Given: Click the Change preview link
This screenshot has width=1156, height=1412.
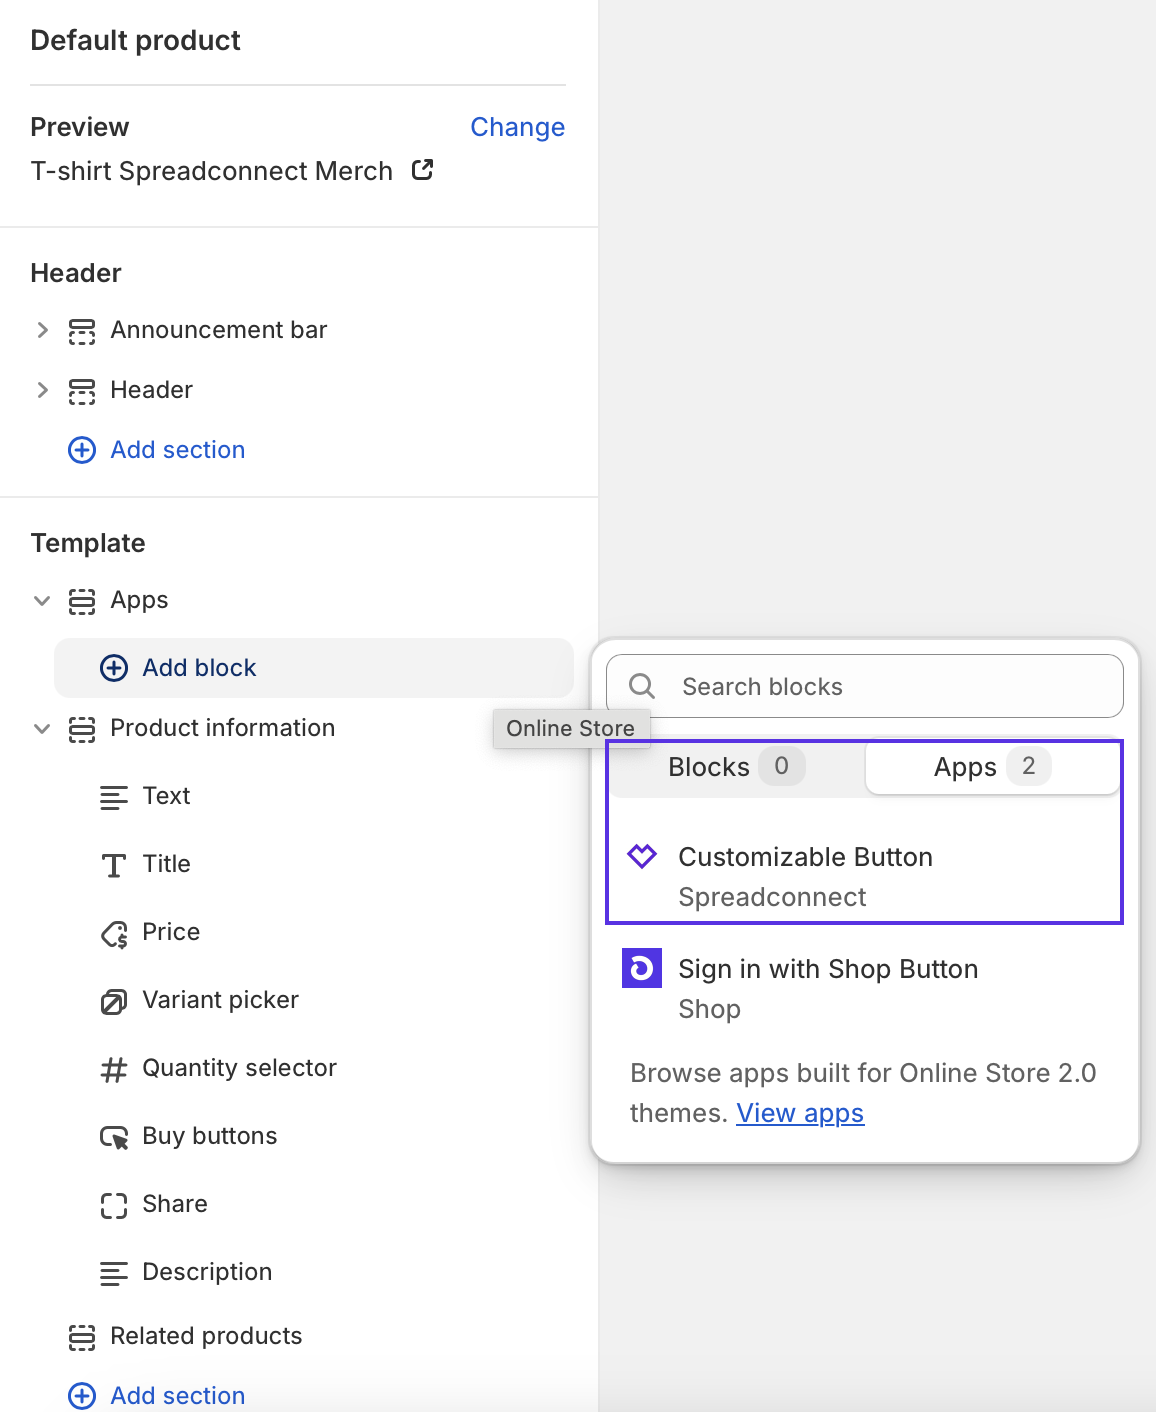Looking at the screenshot, I should pyautogui.click(x=517, y=127).
